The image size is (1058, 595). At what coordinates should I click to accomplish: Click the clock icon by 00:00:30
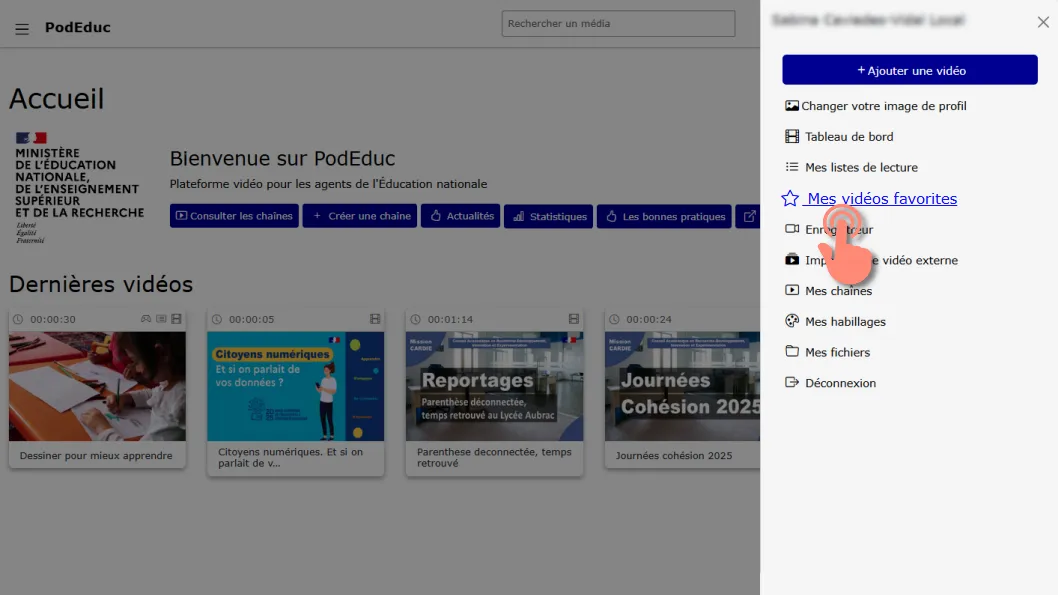18,319
